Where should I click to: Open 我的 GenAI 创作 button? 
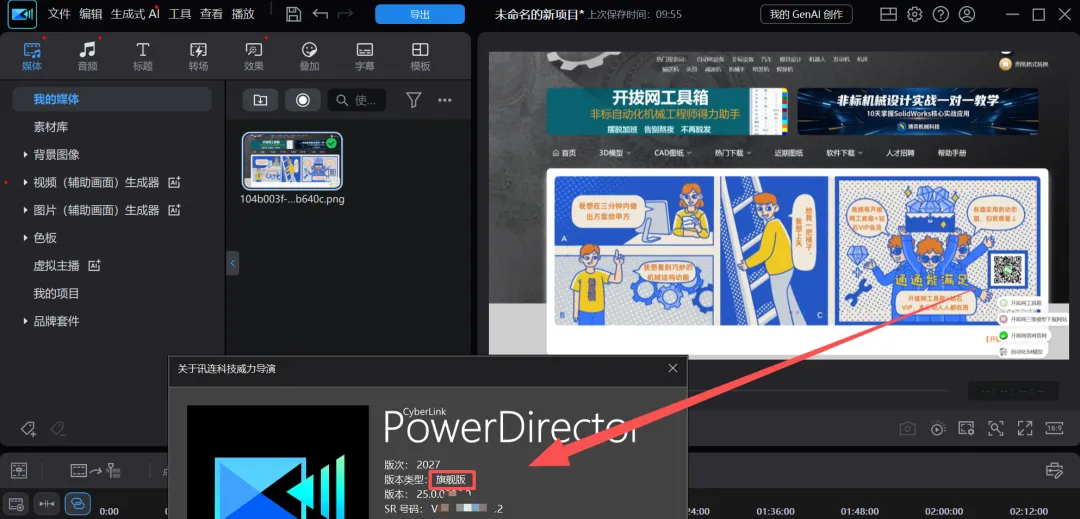coord(806,14)
